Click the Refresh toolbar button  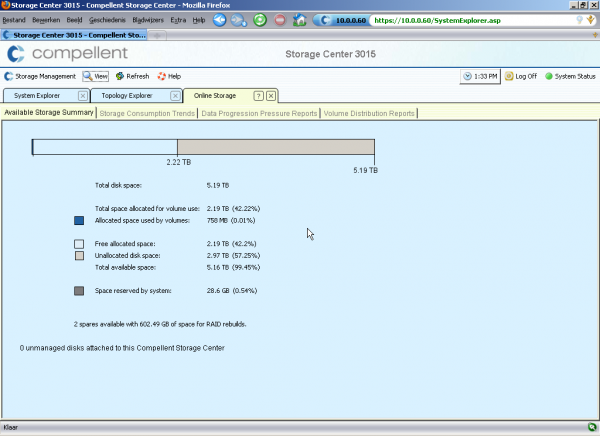pos(132,77)
